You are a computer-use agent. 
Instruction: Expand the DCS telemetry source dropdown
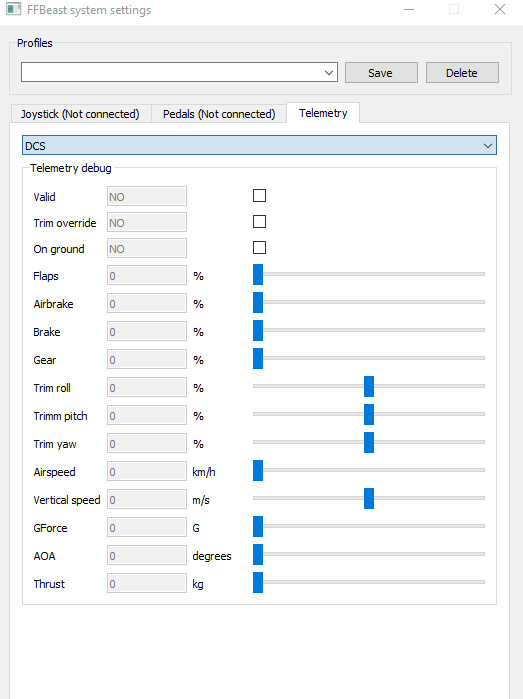coord(259,145)
